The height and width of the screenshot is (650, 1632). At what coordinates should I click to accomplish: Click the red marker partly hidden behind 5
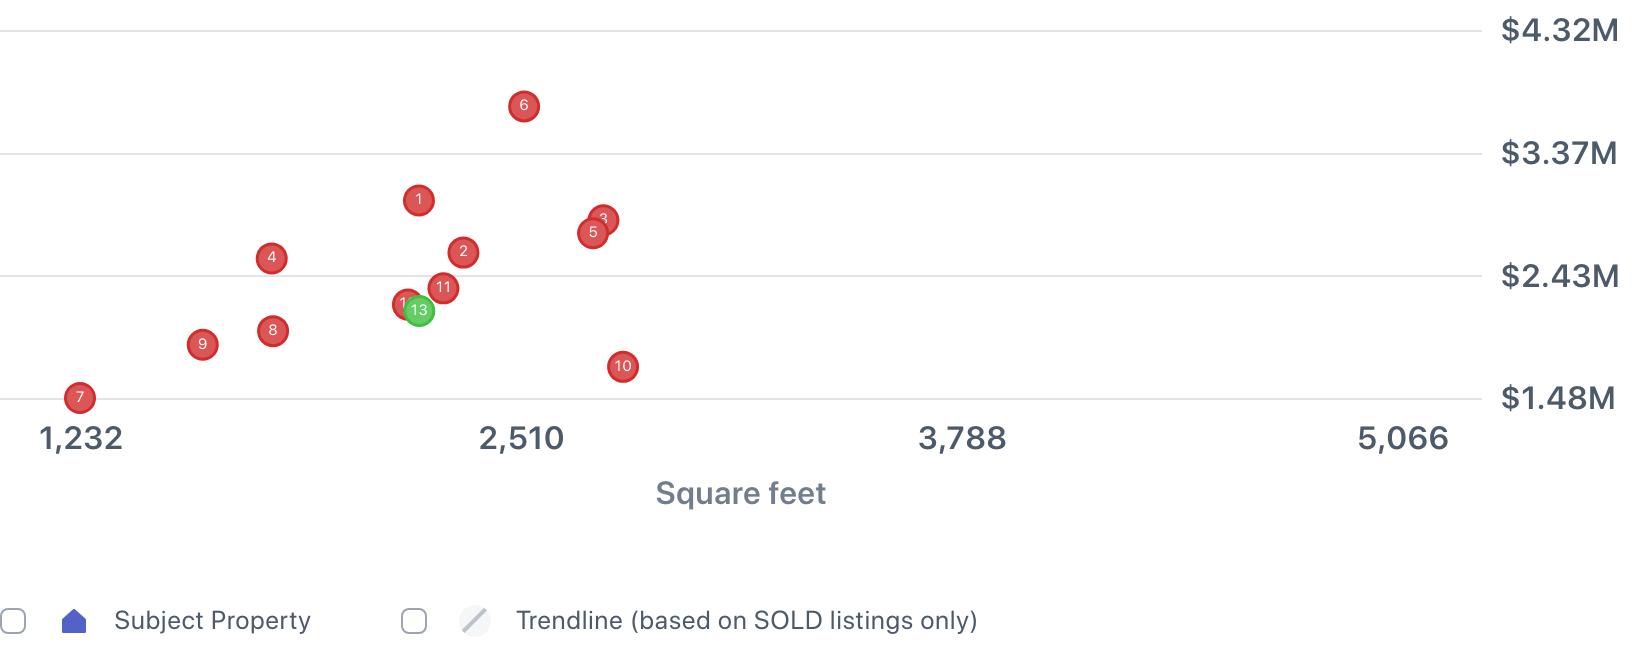[x=608, y=214]
